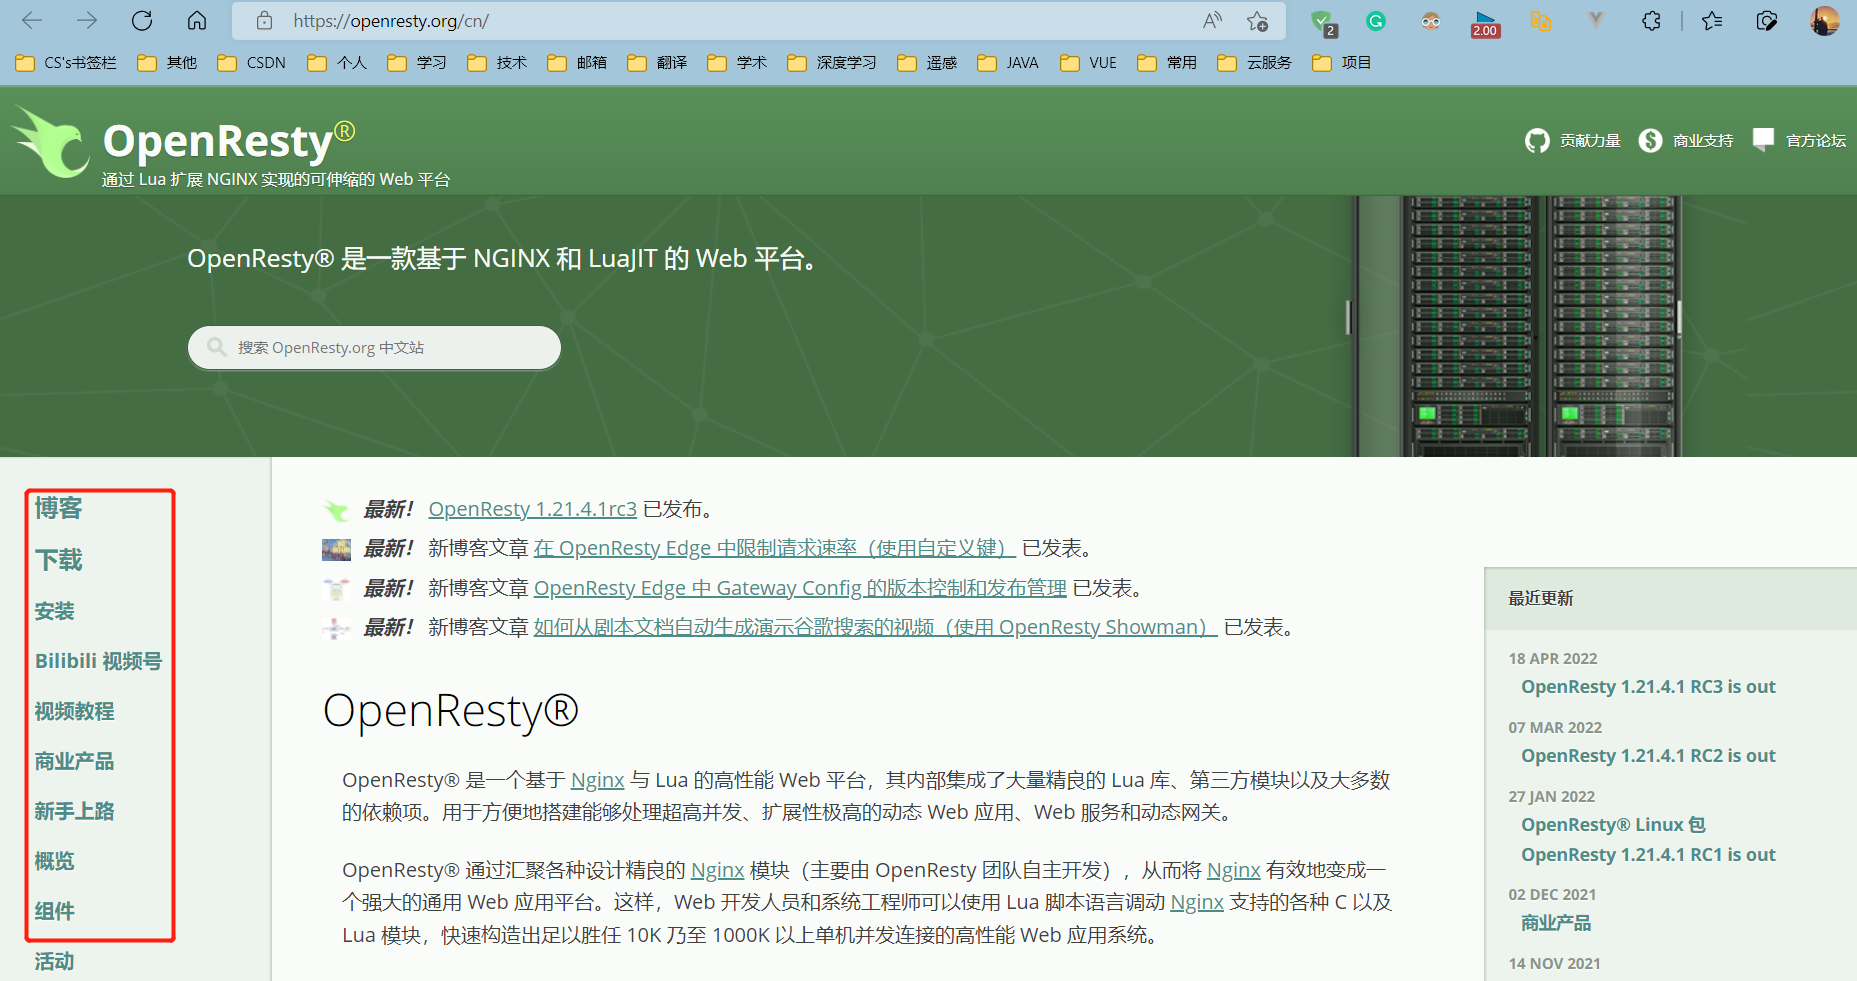
Task: Open the CS's书签栏 bookmark folder
Action: [x=66, y=63]
